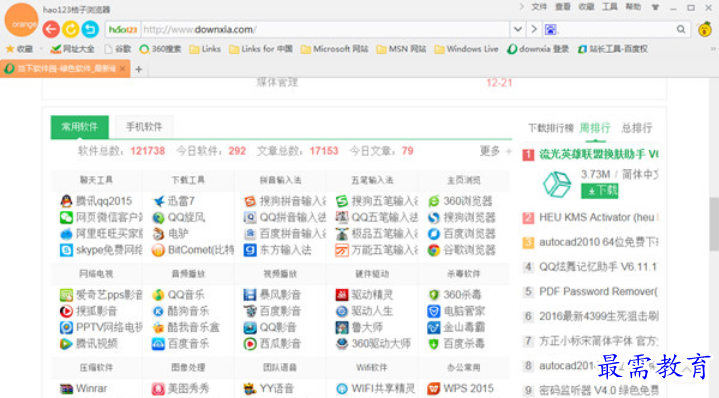Click the 美图秀秀 icon

[158, 389]
